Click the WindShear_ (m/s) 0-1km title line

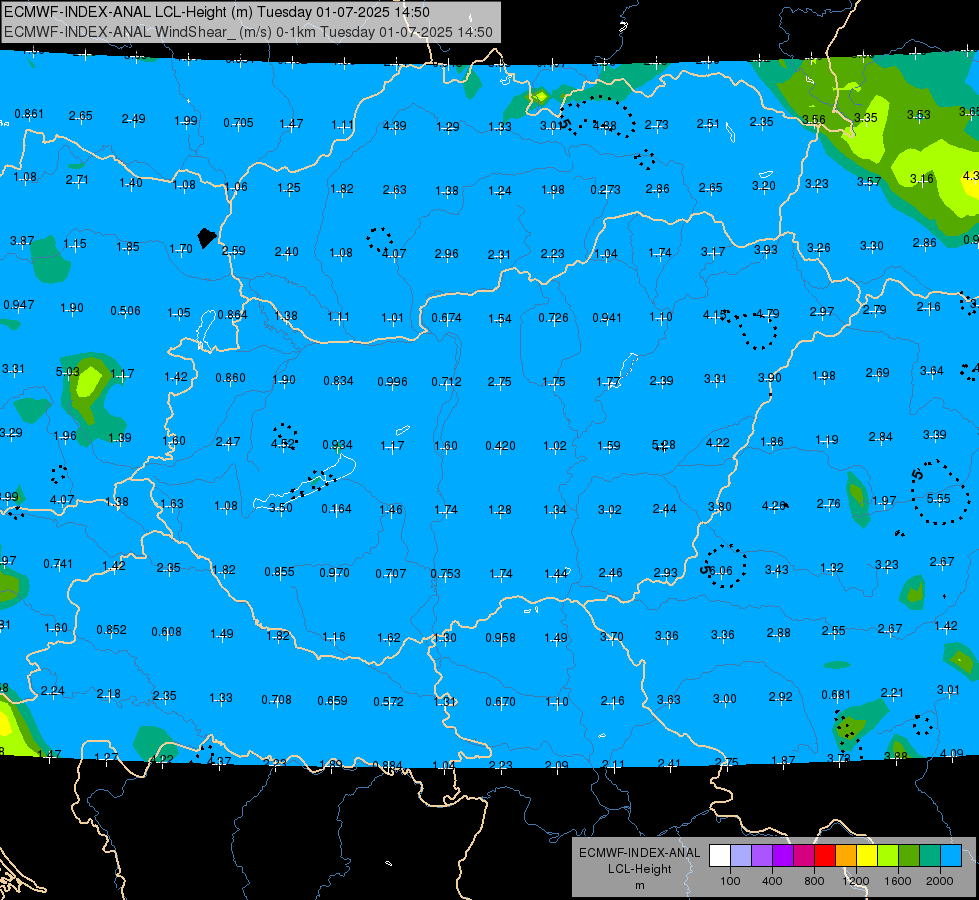coord(248,32)
